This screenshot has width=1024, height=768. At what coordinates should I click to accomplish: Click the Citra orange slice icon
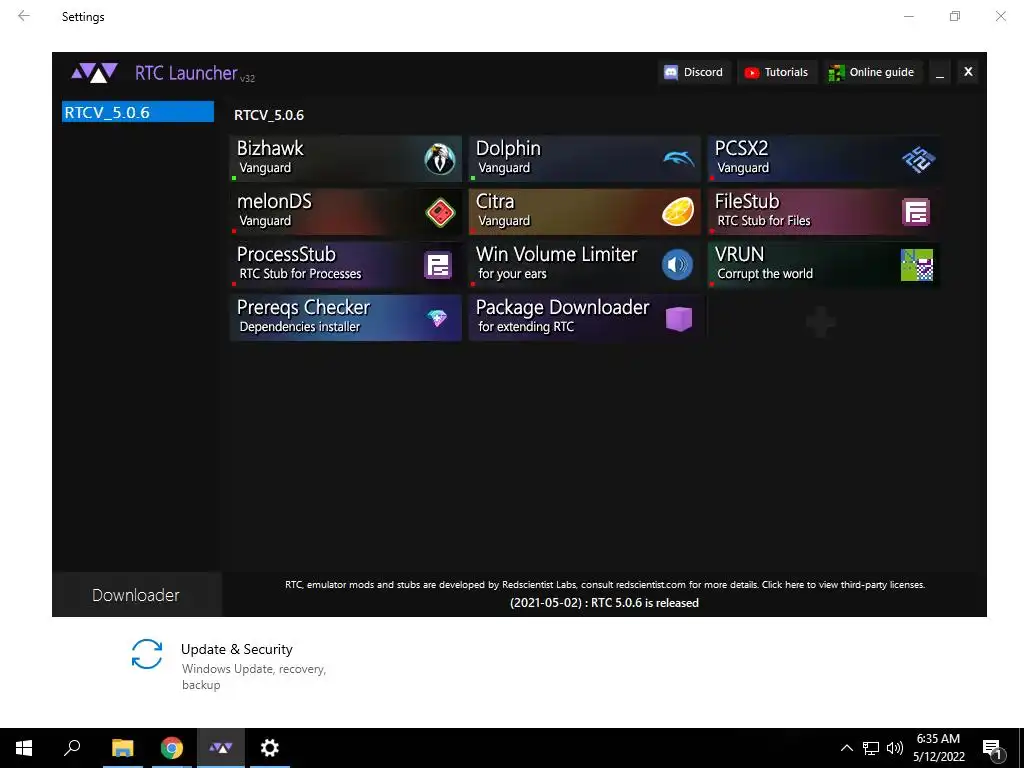[678, 212]
